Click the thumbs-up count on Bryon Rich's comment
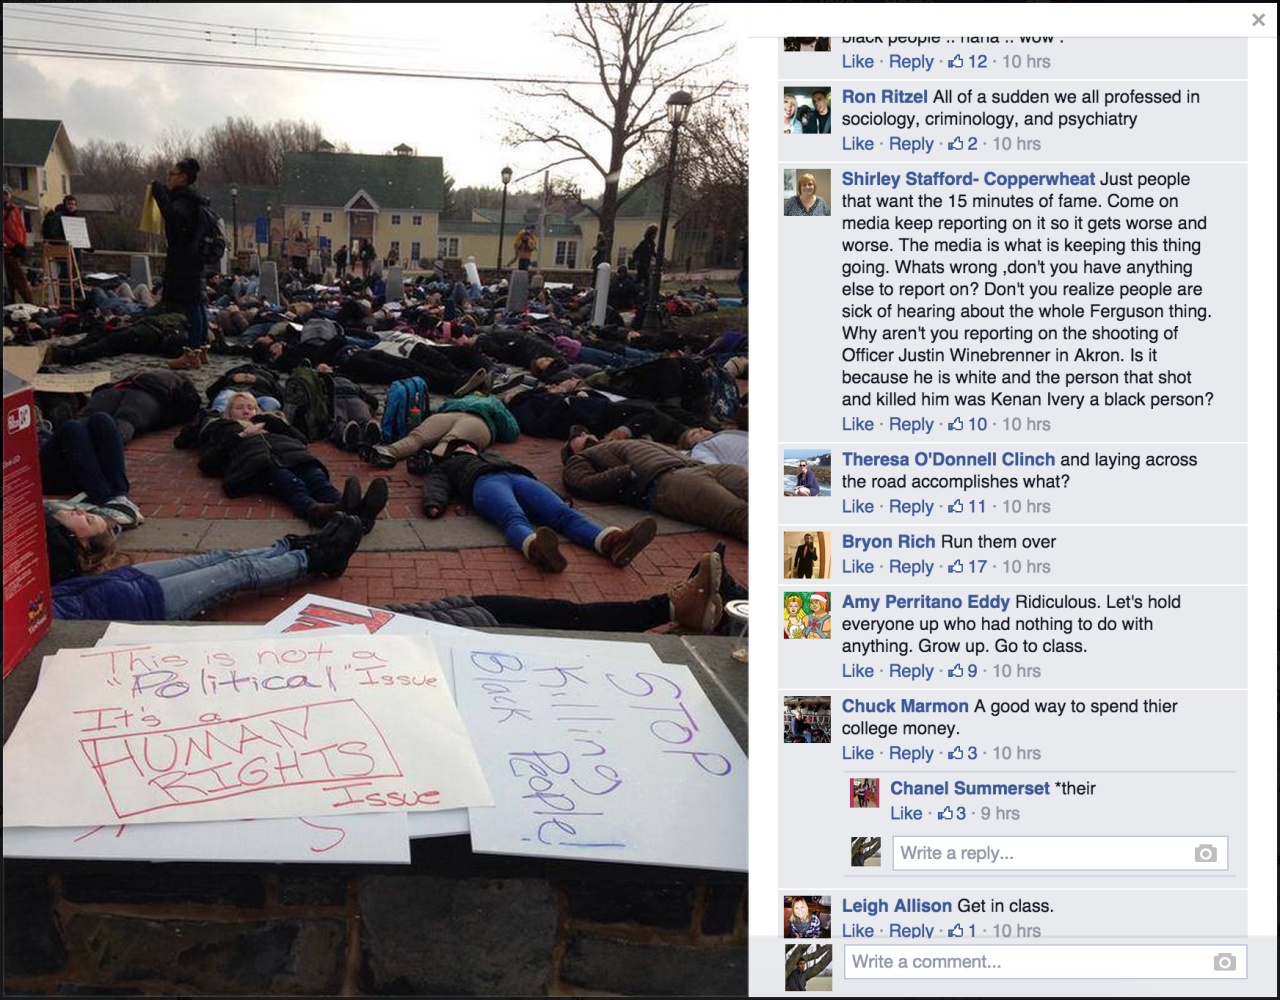The height and width of the screenshot is (1000, 1280). click(968, 566)
